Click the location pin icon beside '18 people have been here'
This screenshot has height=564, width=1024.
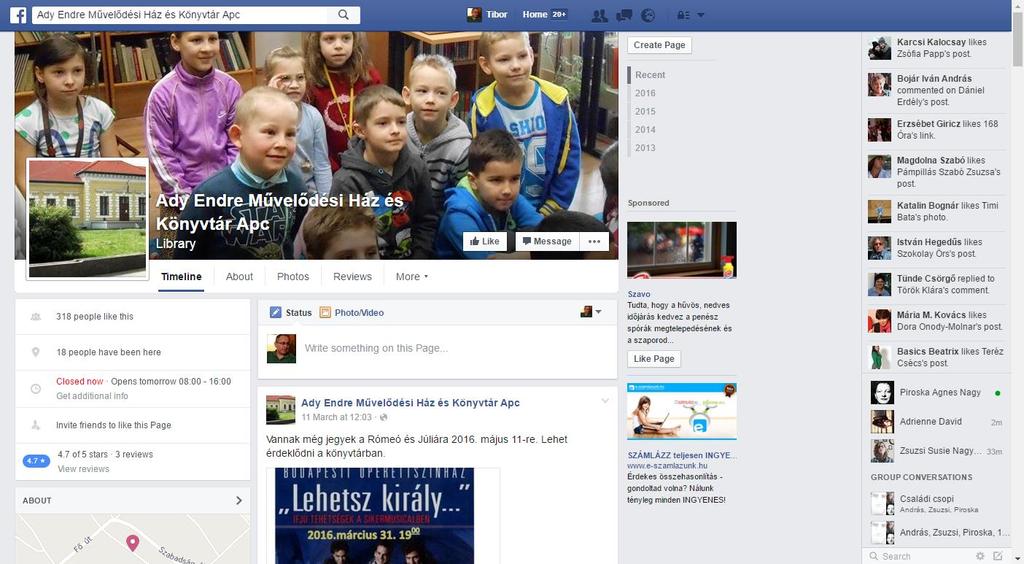click(x=36, y=352)
